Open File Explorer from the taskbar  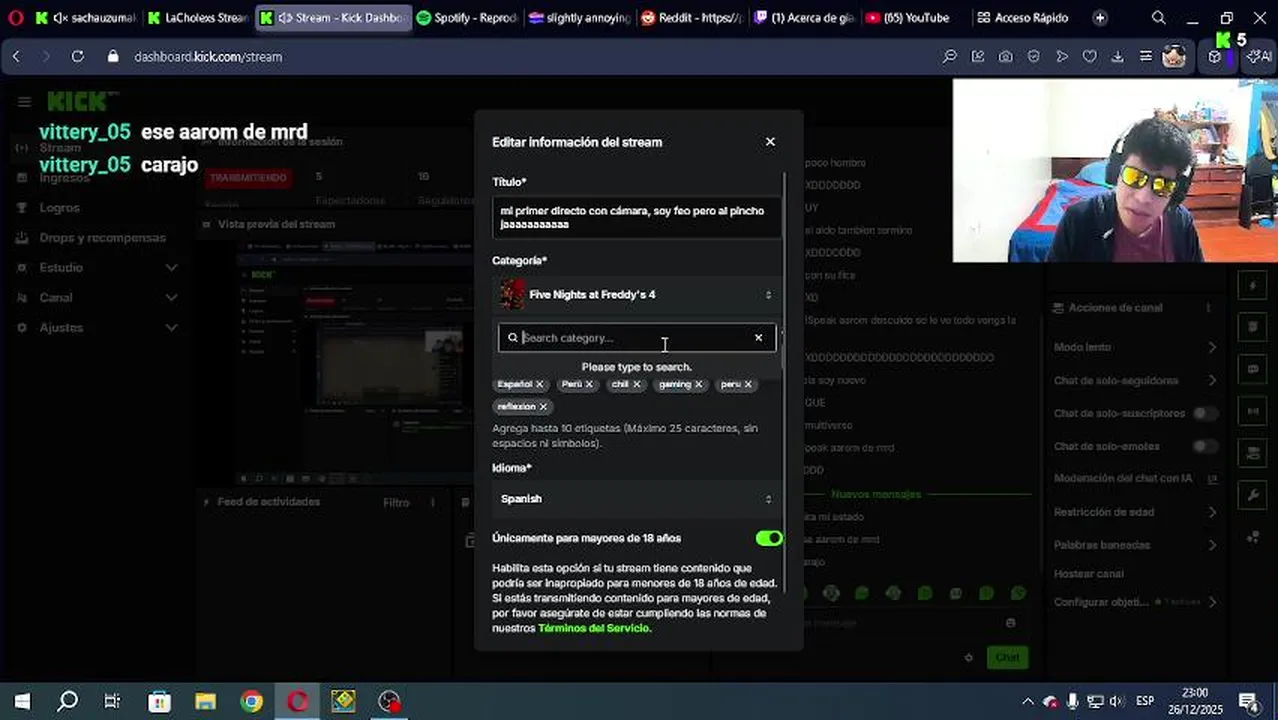206,701
